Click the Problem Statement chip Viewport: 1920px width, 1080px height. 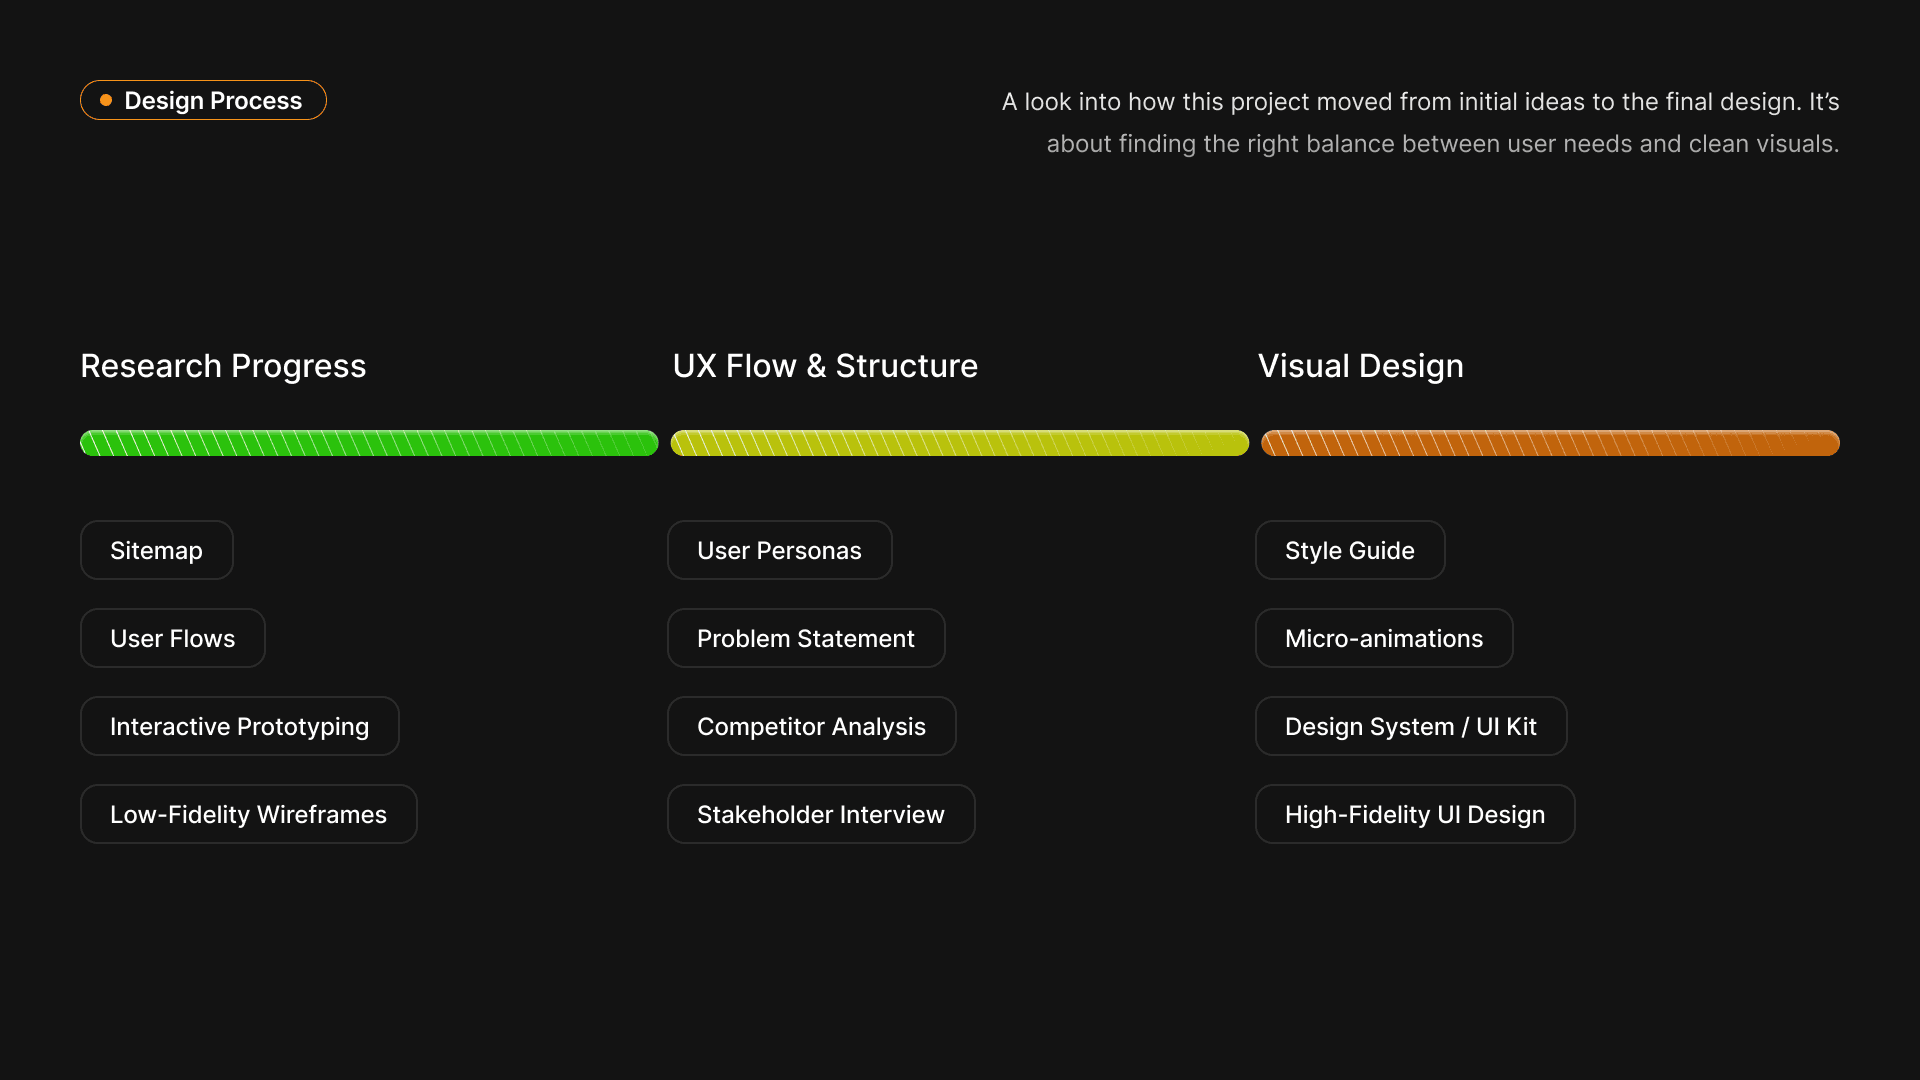coord(805,638)
